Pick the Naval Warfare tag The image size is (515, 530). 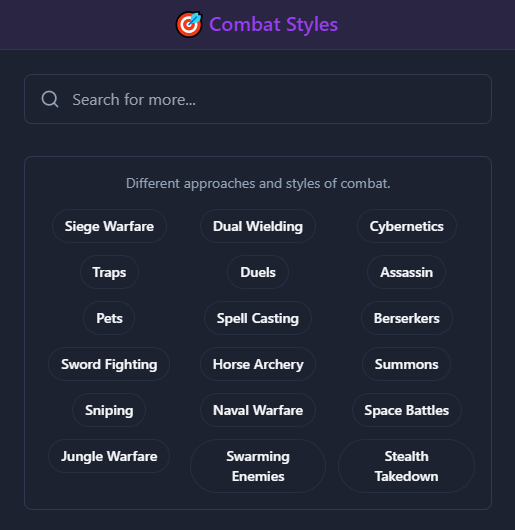(258, 410)
